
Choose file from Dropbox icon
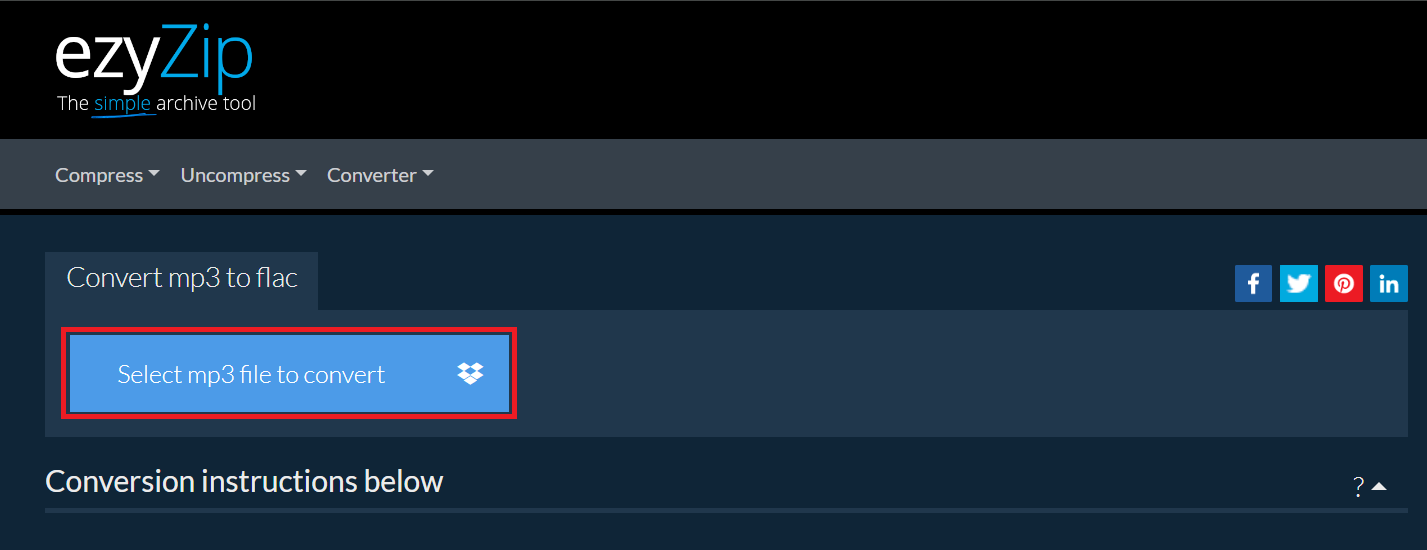tap(470, 374)
